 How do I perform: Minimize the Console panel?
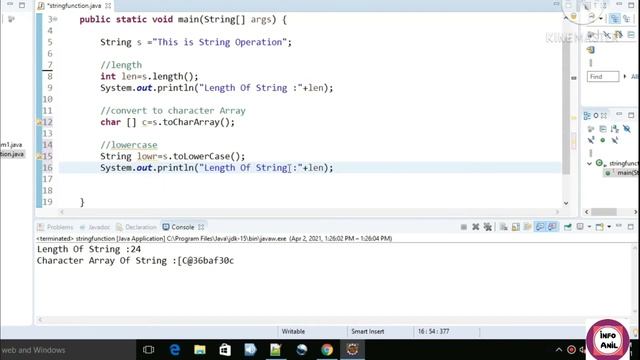tap(619, 226)
